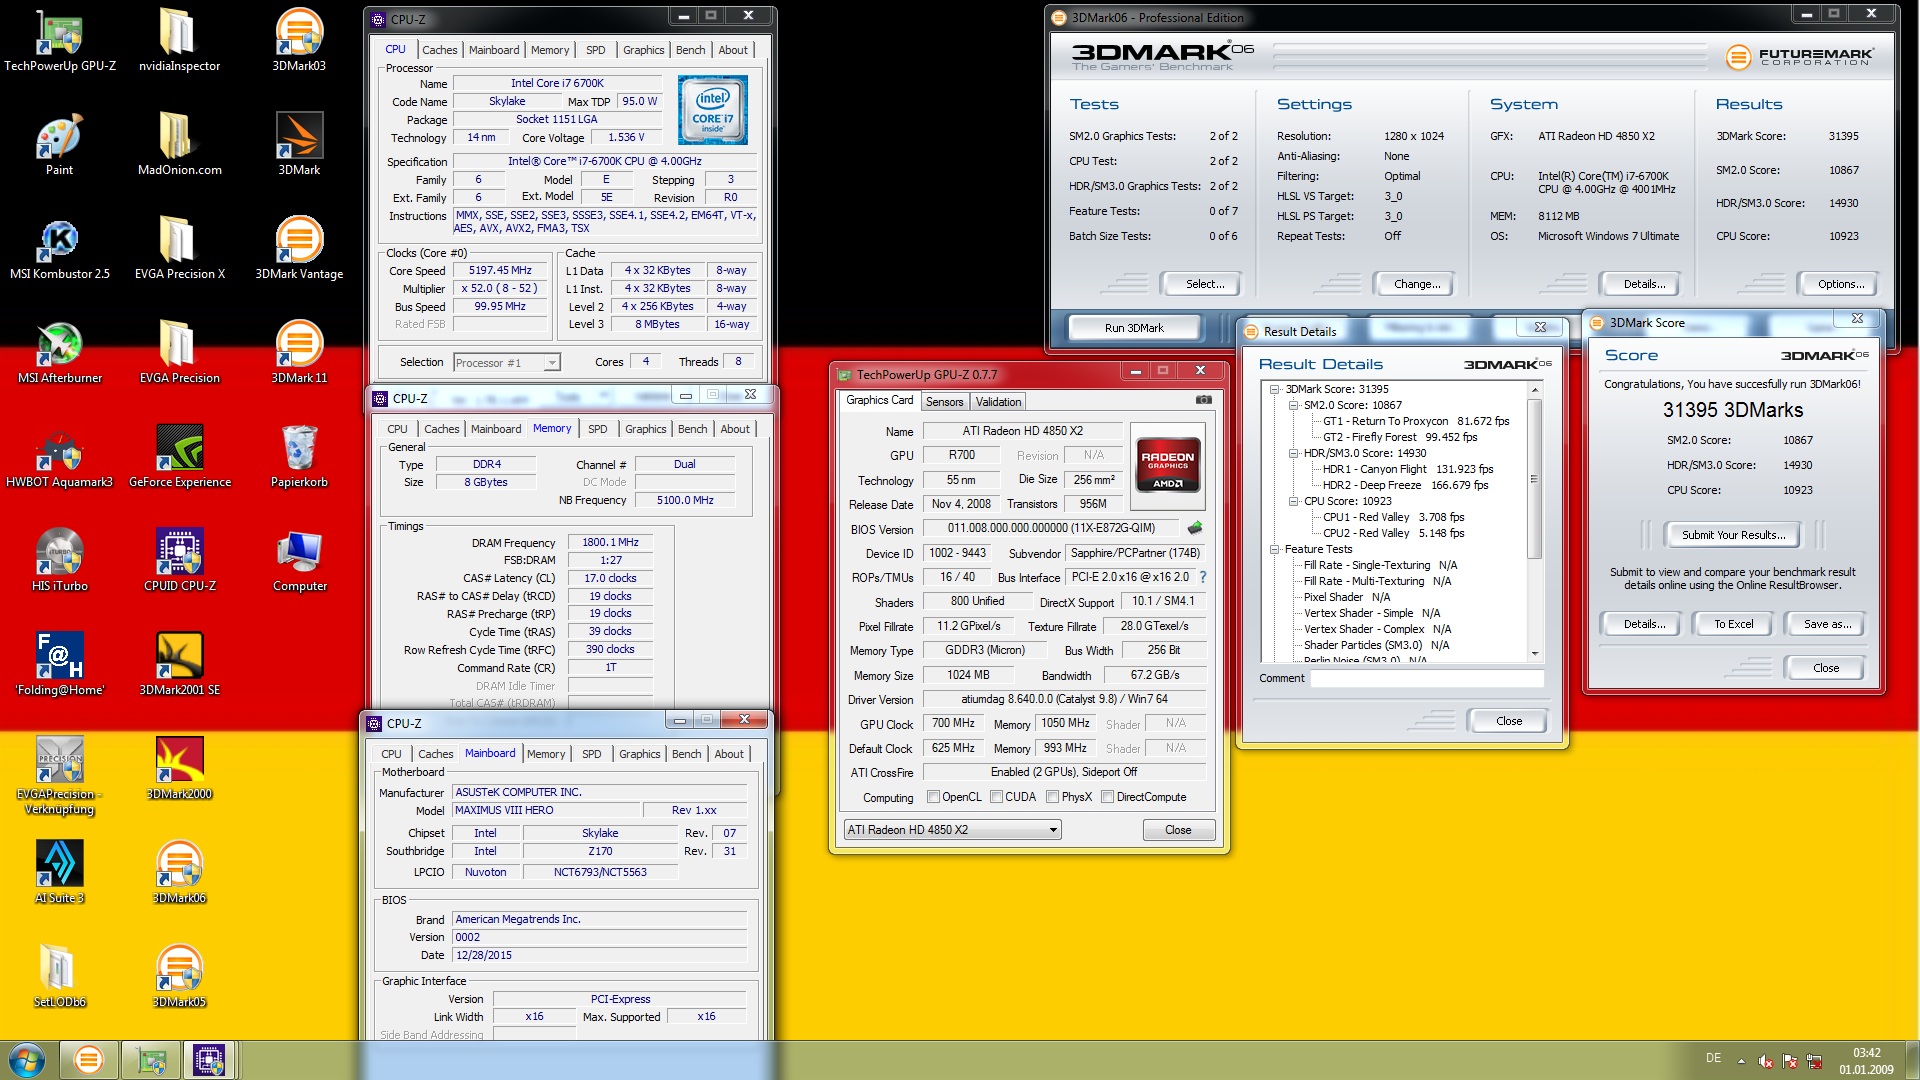Launch MSI Kombustor 2.5 shortcut

pos(59,249)
